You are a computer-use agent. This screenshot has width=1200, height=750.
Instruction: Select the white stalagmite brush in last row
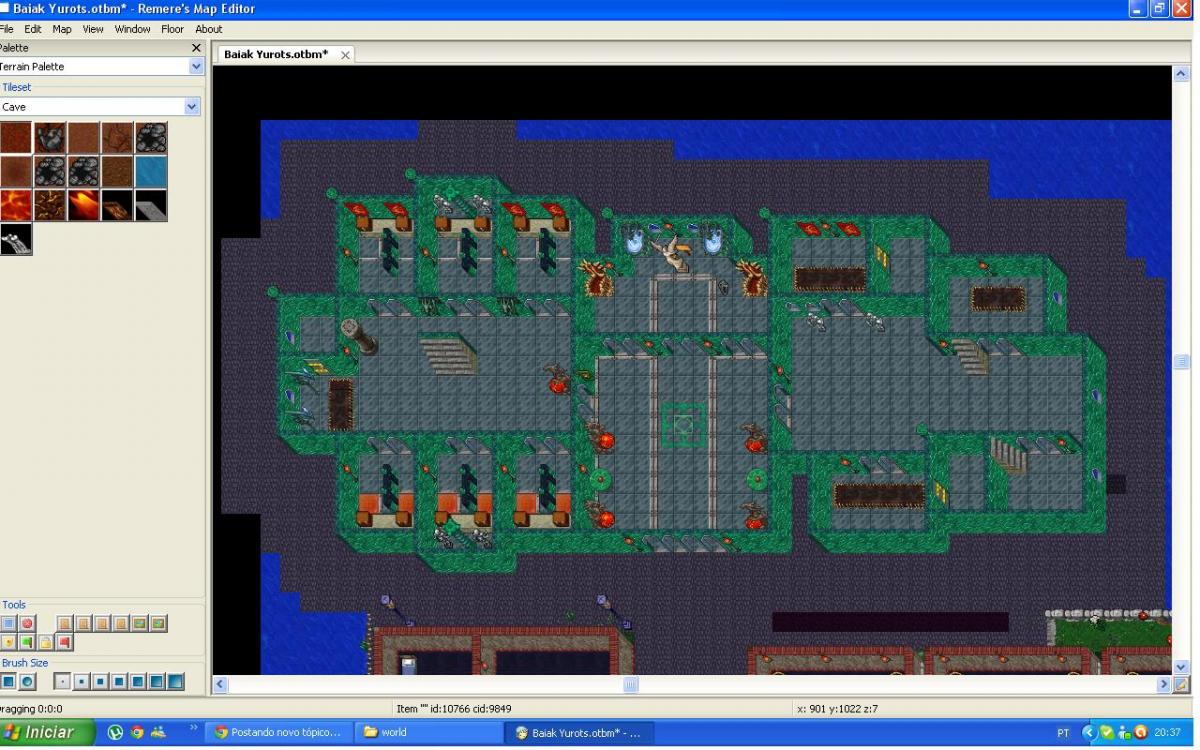(x=16, y=239)
